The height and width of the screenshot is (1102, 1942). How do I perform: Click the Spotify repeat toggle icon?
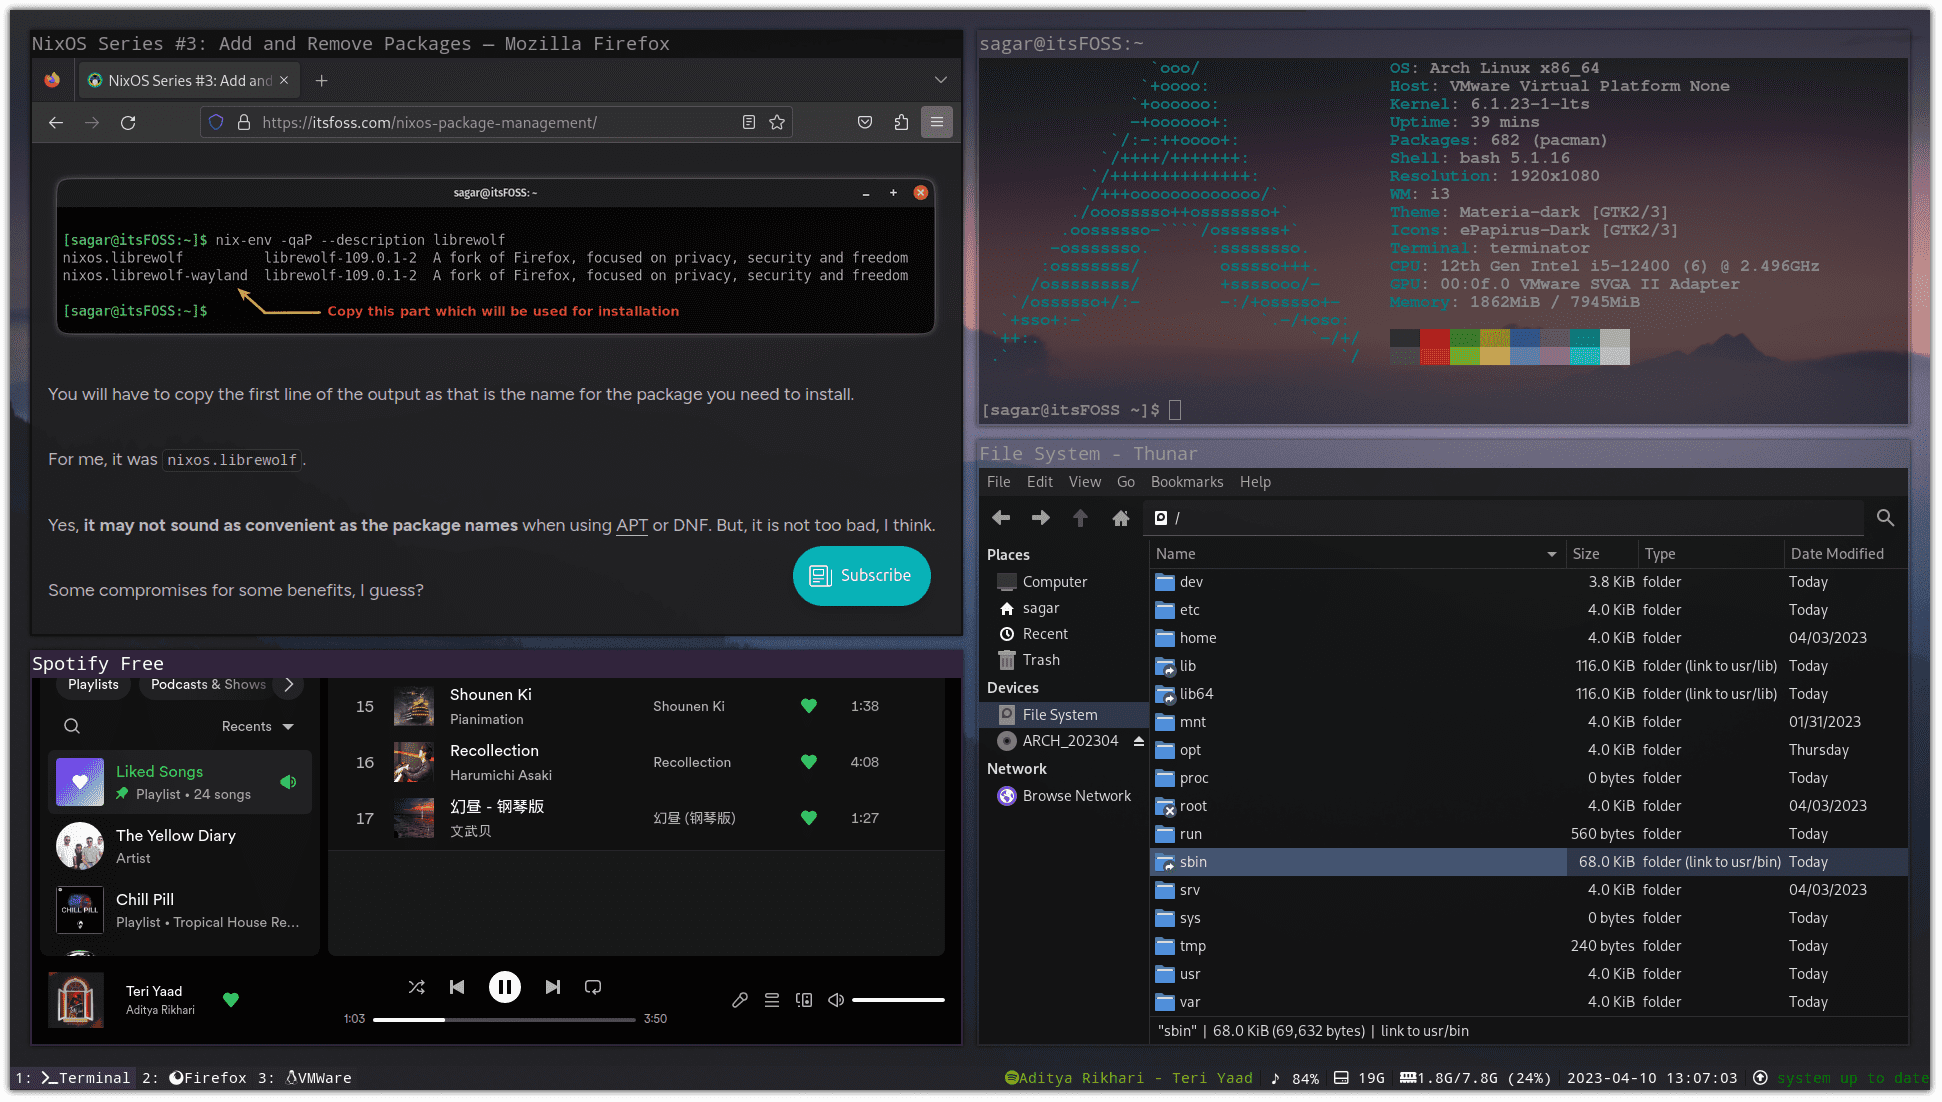(x=592, y=986)
